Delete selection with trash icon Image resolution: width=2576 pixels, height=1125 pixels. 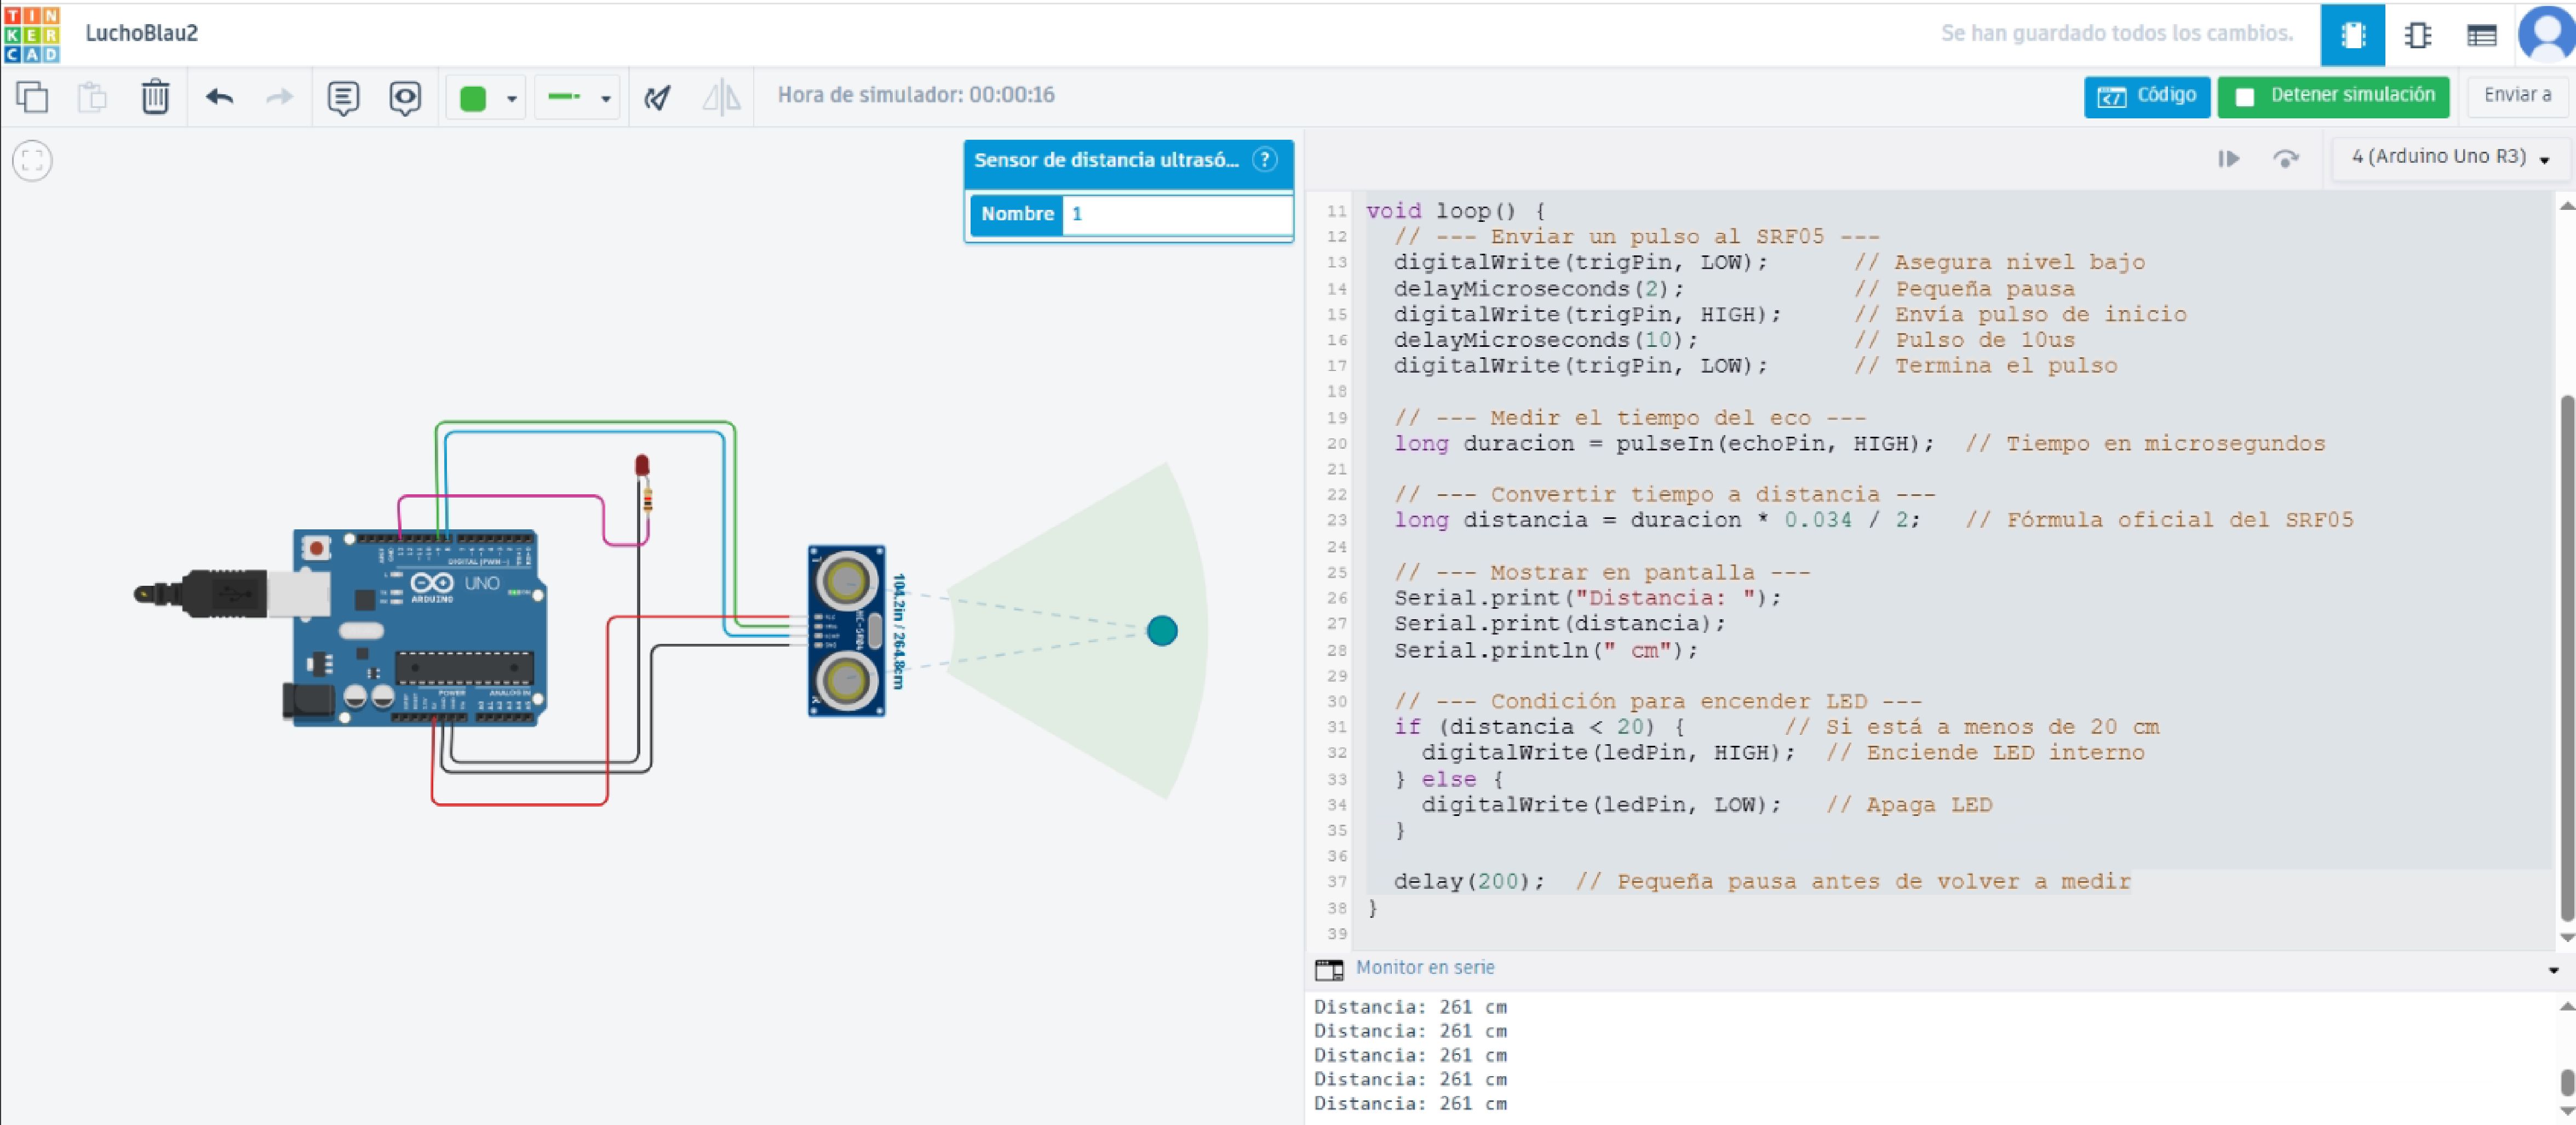155,97
